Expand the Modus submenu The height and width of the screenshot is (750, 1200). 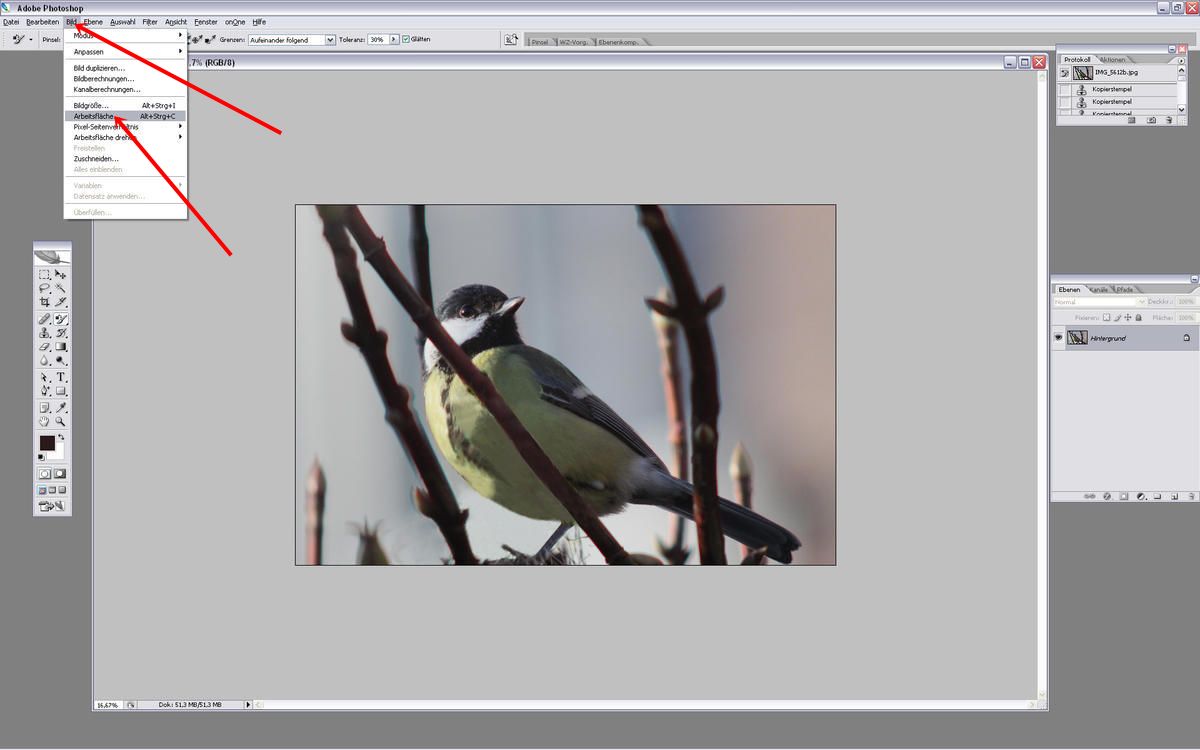(125, 35)
